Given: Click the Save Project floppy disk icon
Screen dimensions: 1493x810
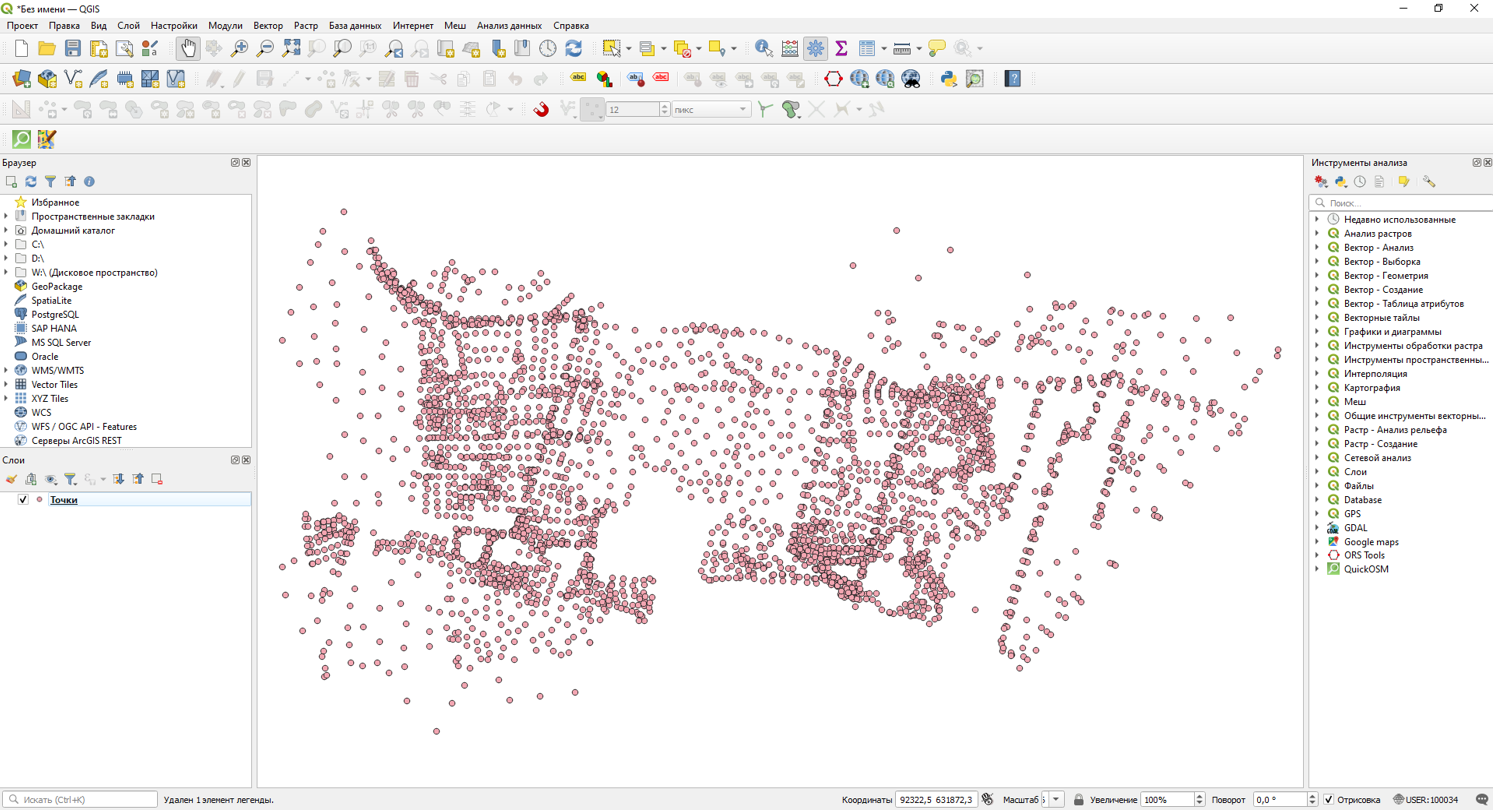Looking at the screenshot, I should (73, 48).
